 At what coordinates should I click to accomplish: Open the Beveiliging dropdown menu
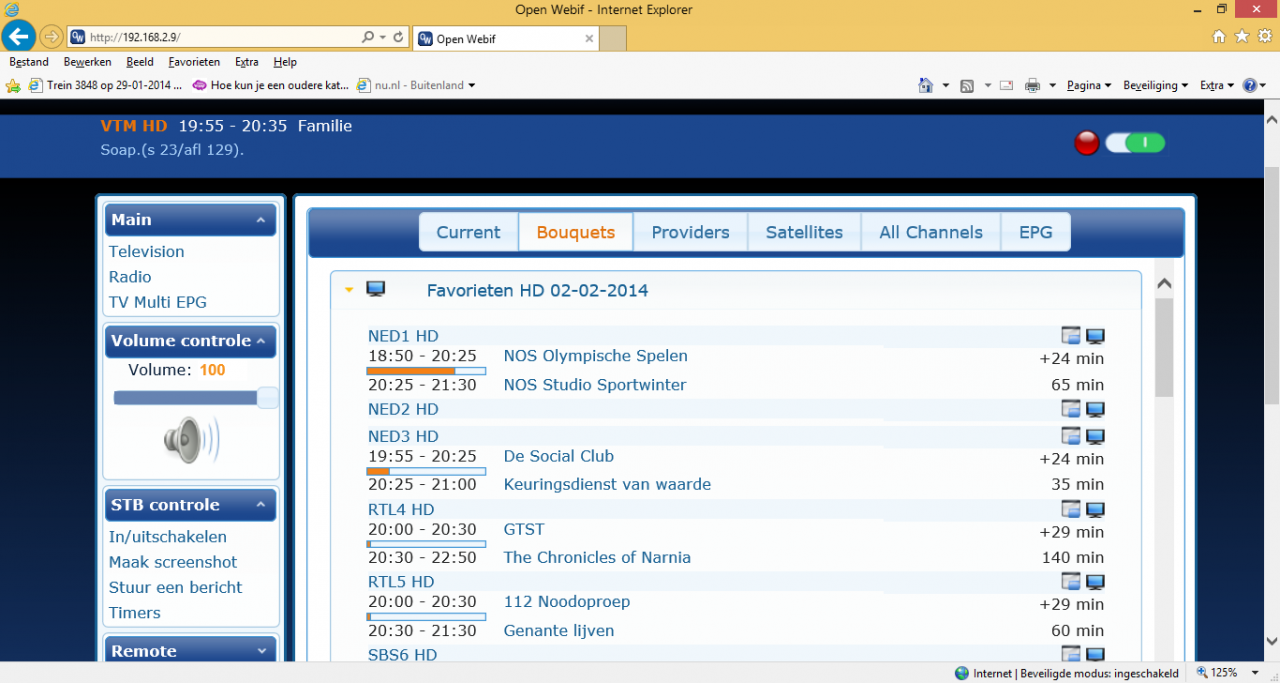click(1155, 85)
